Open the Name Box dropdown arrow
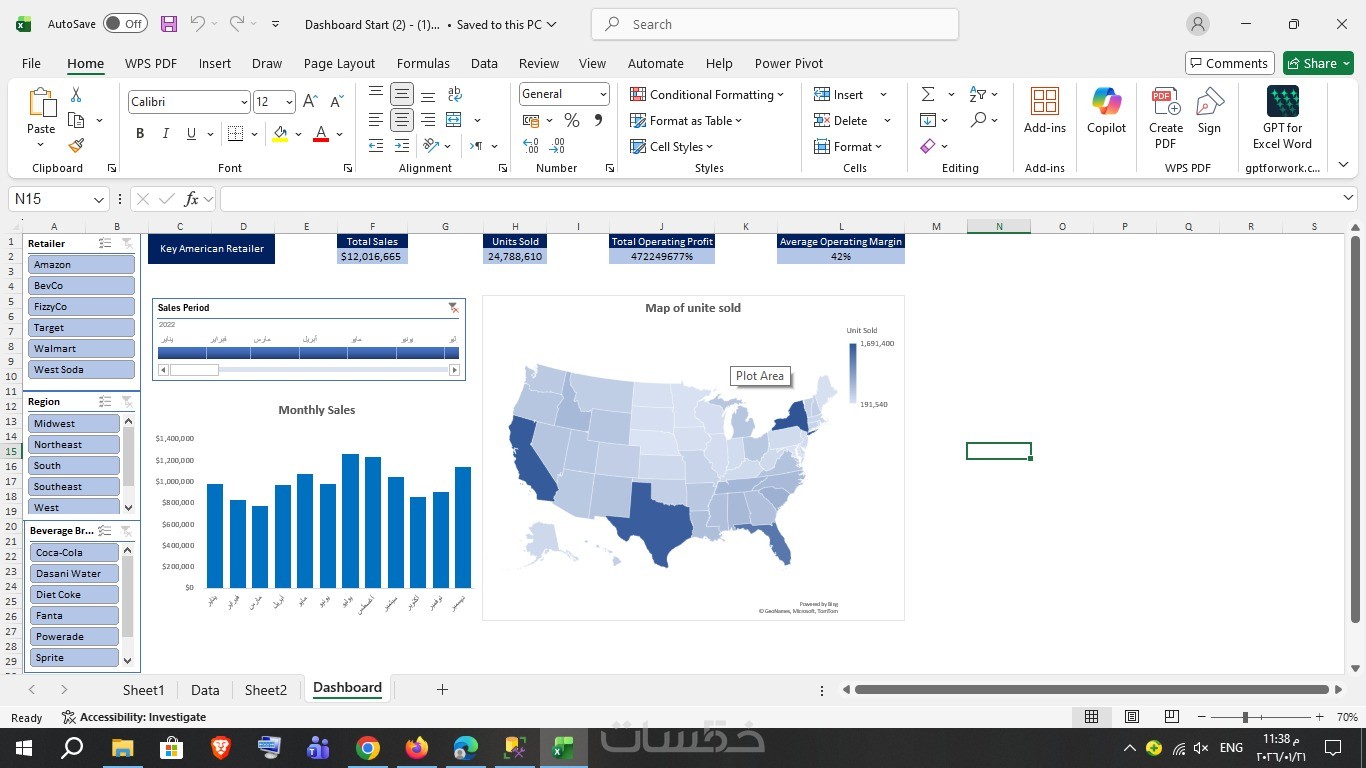This screenshot has width=1366, height=768. pyautogui.click(x=98, y=199)
